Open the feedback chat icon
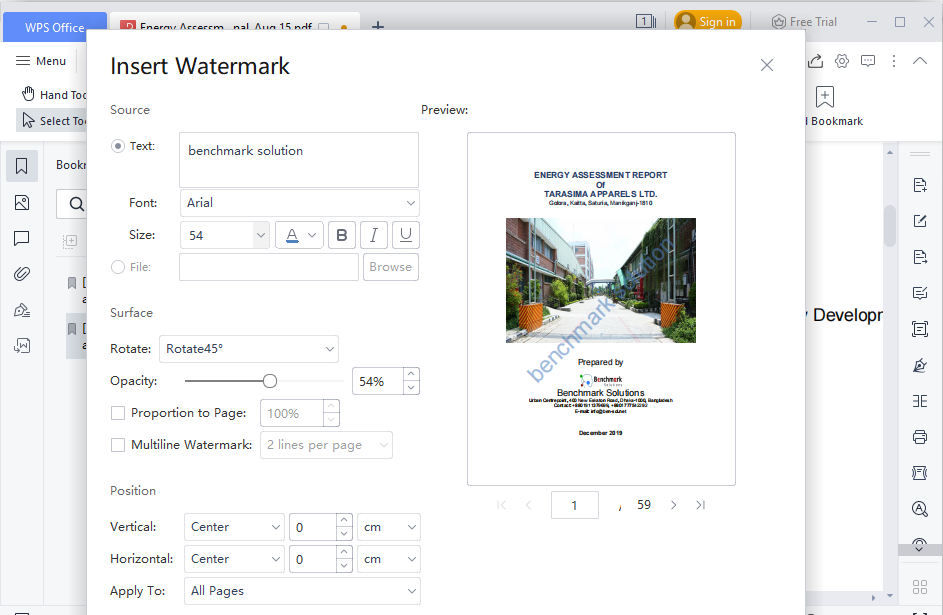Screen dimensions: 943x615 [868, 61]
